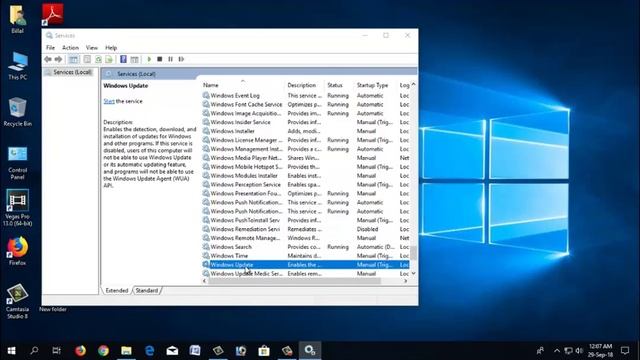Switch to the Standard tab

147,290
